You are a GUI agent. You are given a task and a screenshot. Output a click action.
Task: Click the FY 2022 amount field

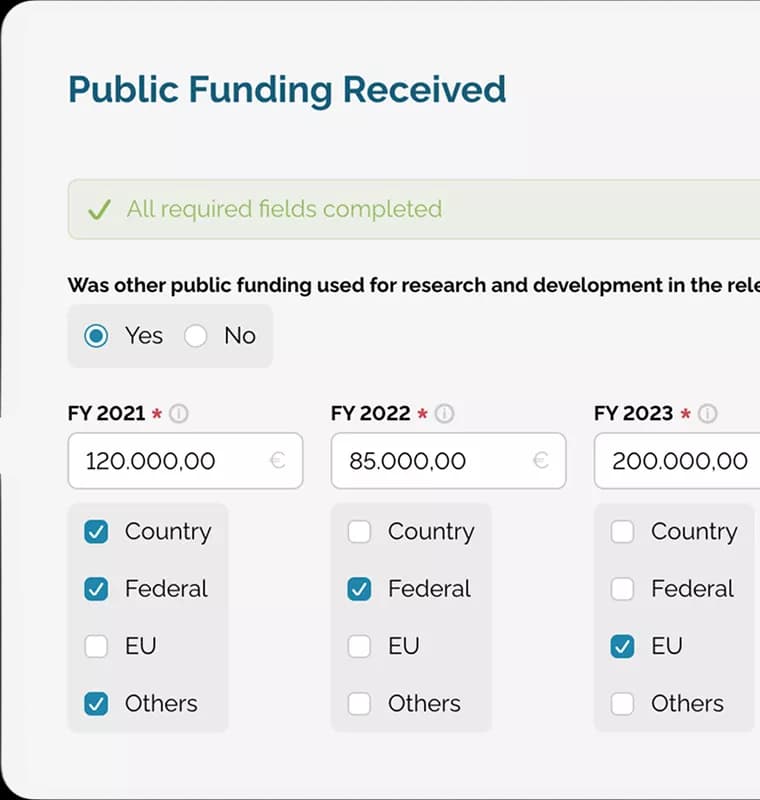click(448, 461)
